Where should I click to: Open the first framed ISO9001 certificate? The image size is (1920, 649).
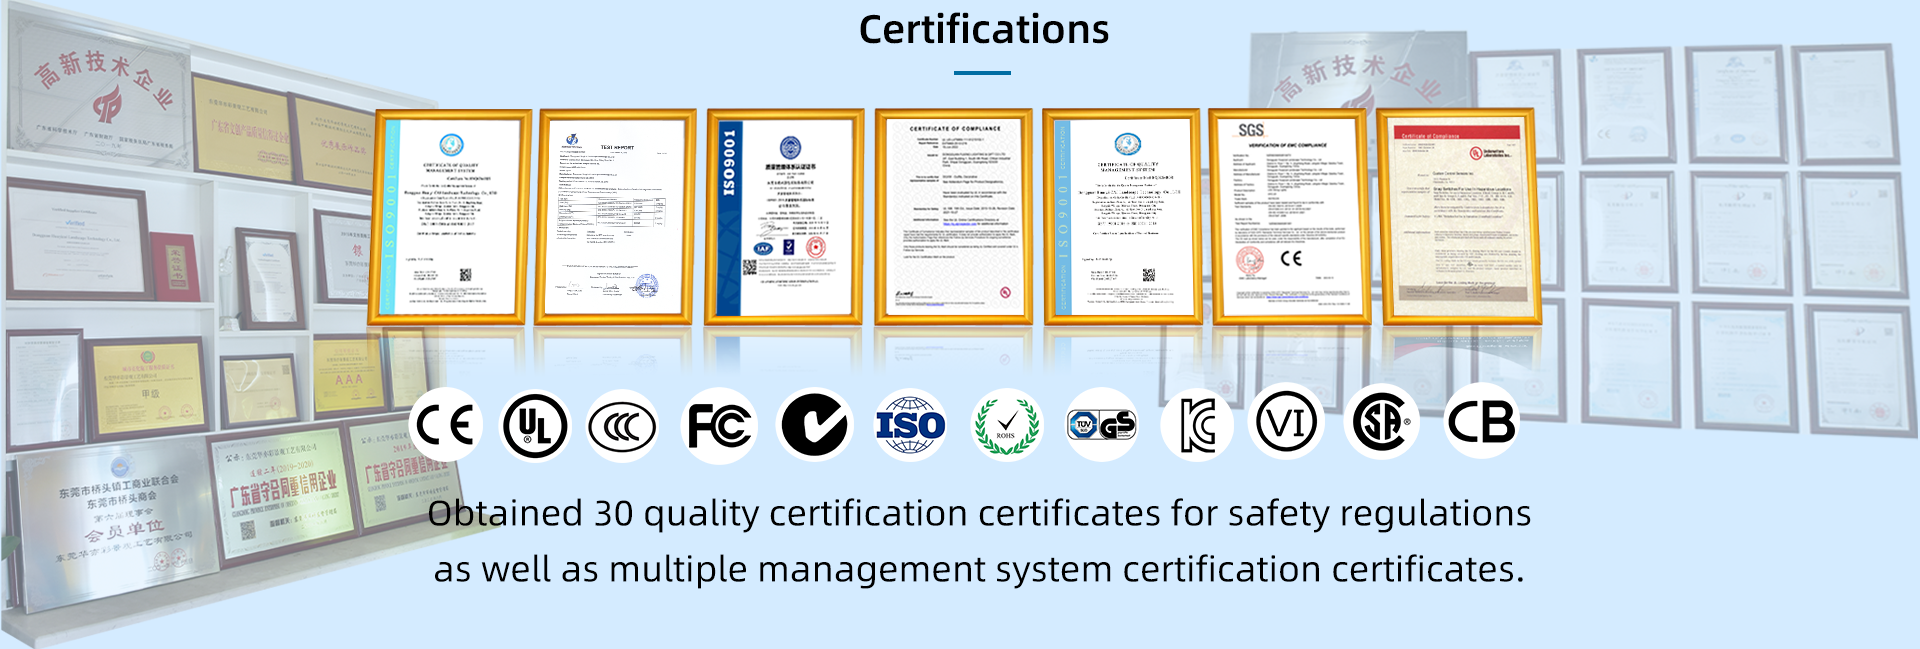[450, 217]
